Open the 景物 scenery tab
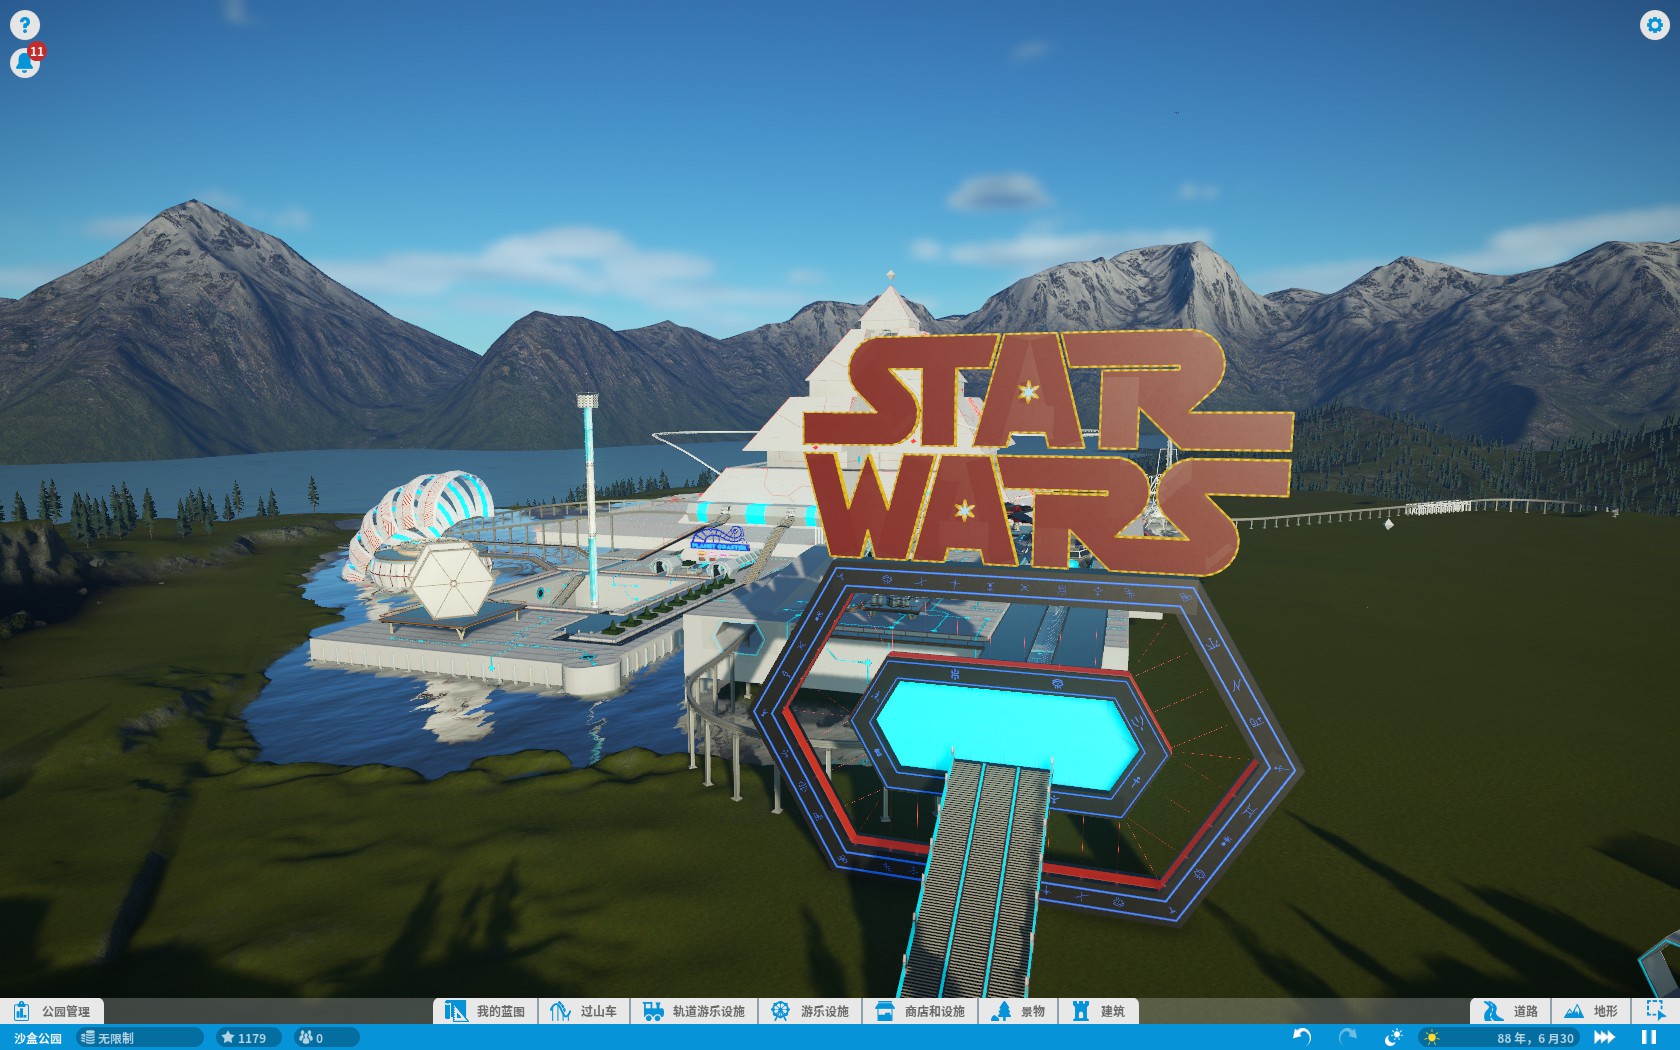Viewport: 1680px width, 1050px height. [1018, 1011]
